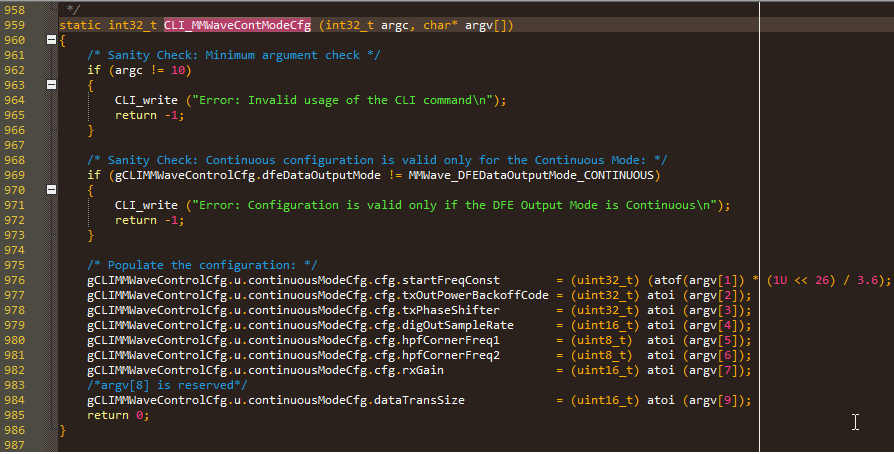Click line number 959 in the gutter
Image resolution: width=894 pixels, height=454 pixels.
[14, 25]
